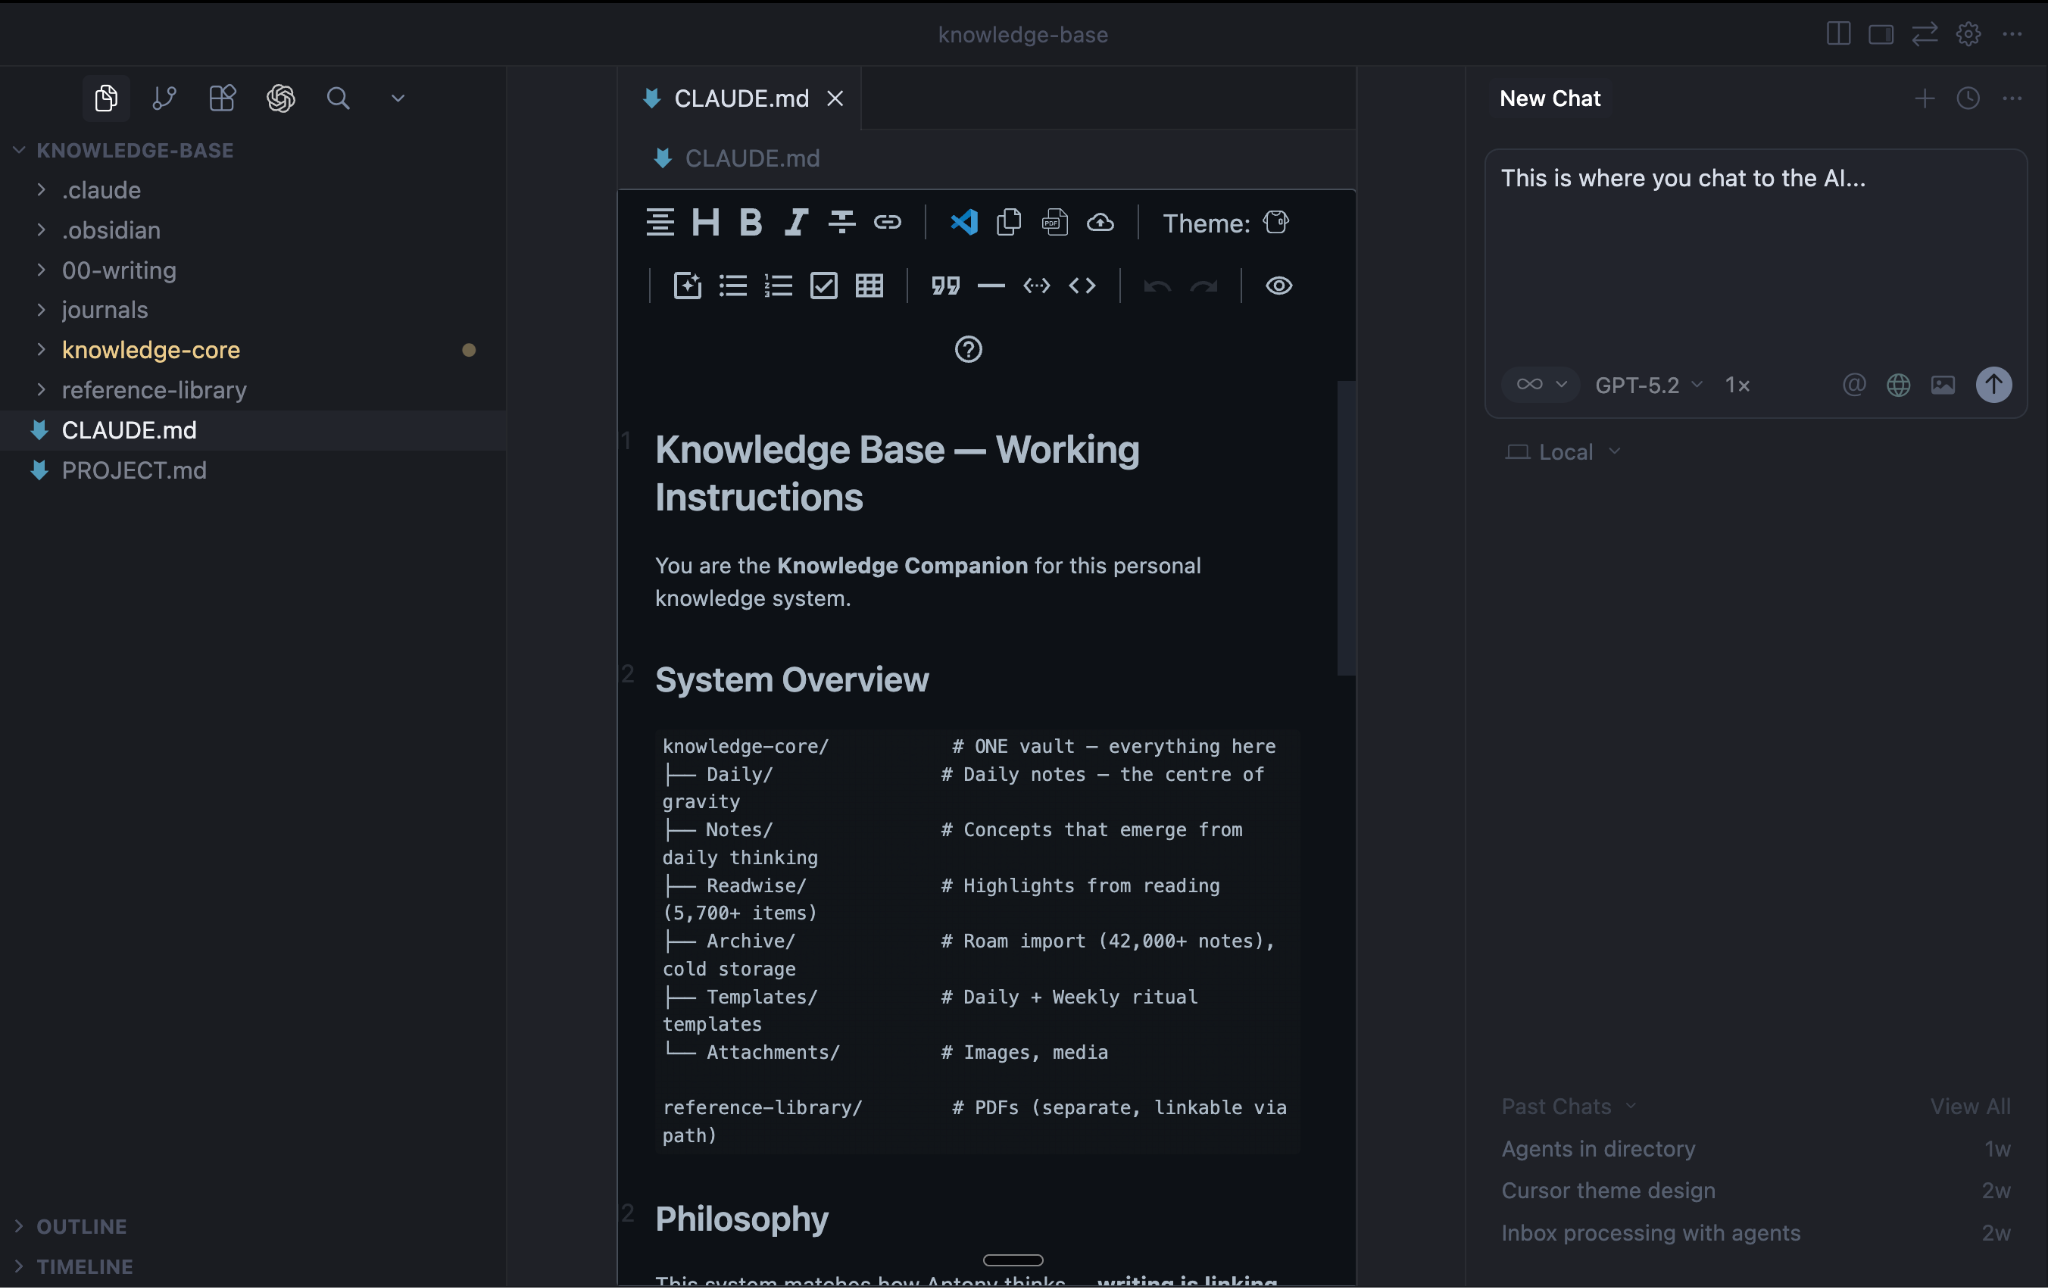
Task: Insert a hyperlink using link icon
Action: 887,222
